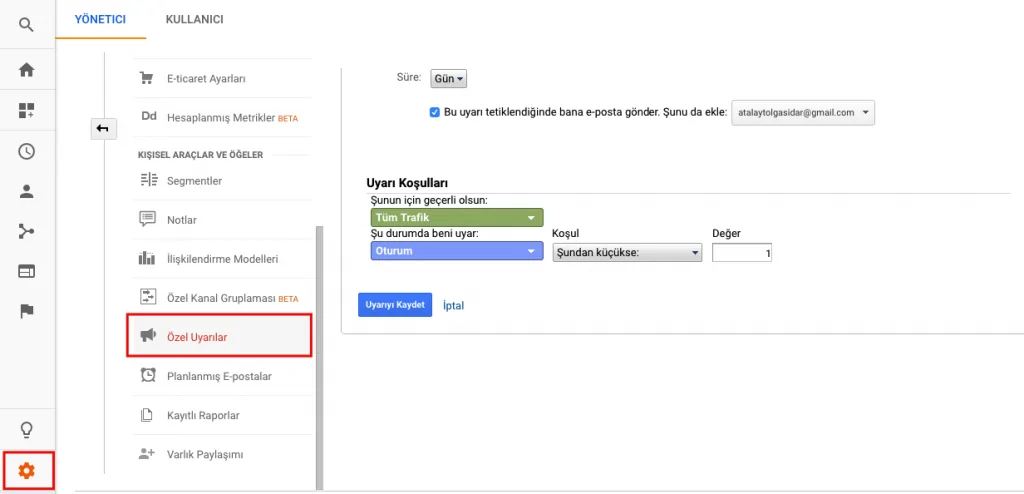1024x494 pixels.
Task: Click the Uyarı Koşulları heading
Action: click(407, 184)
